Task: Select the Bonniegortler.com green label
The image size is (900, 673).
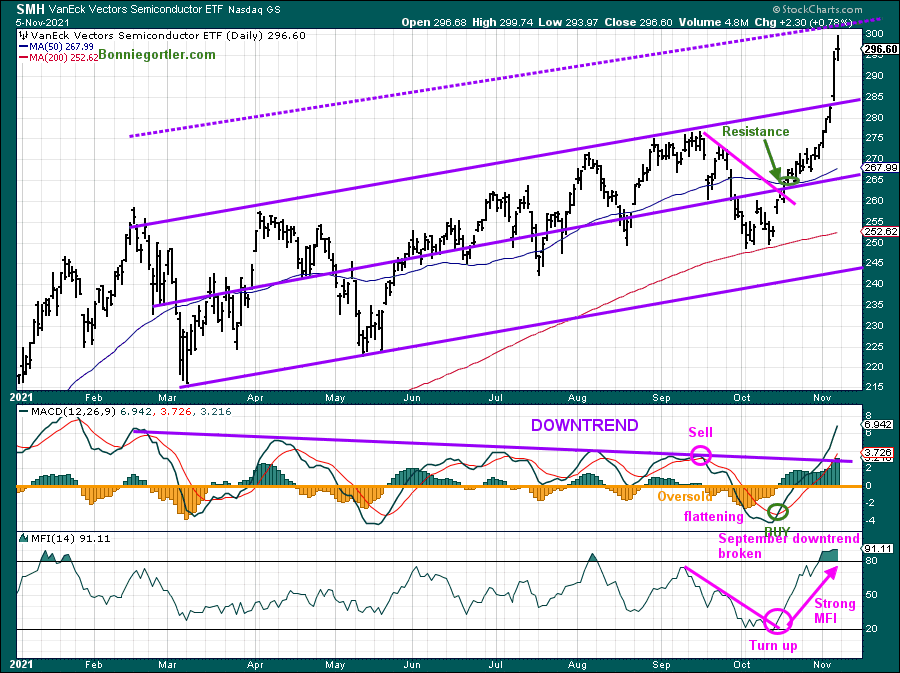Action: 157,55
